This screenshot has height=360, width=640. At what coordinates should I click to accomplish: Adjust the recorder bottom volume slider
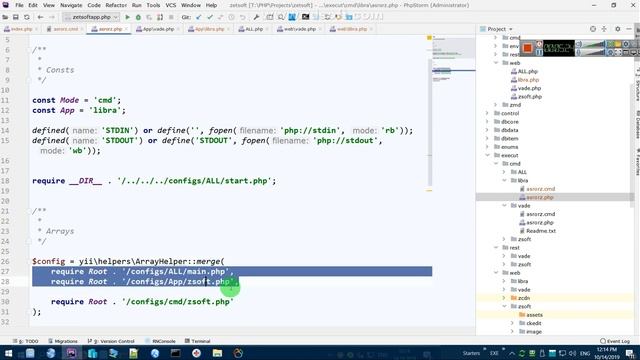[593, 52]
